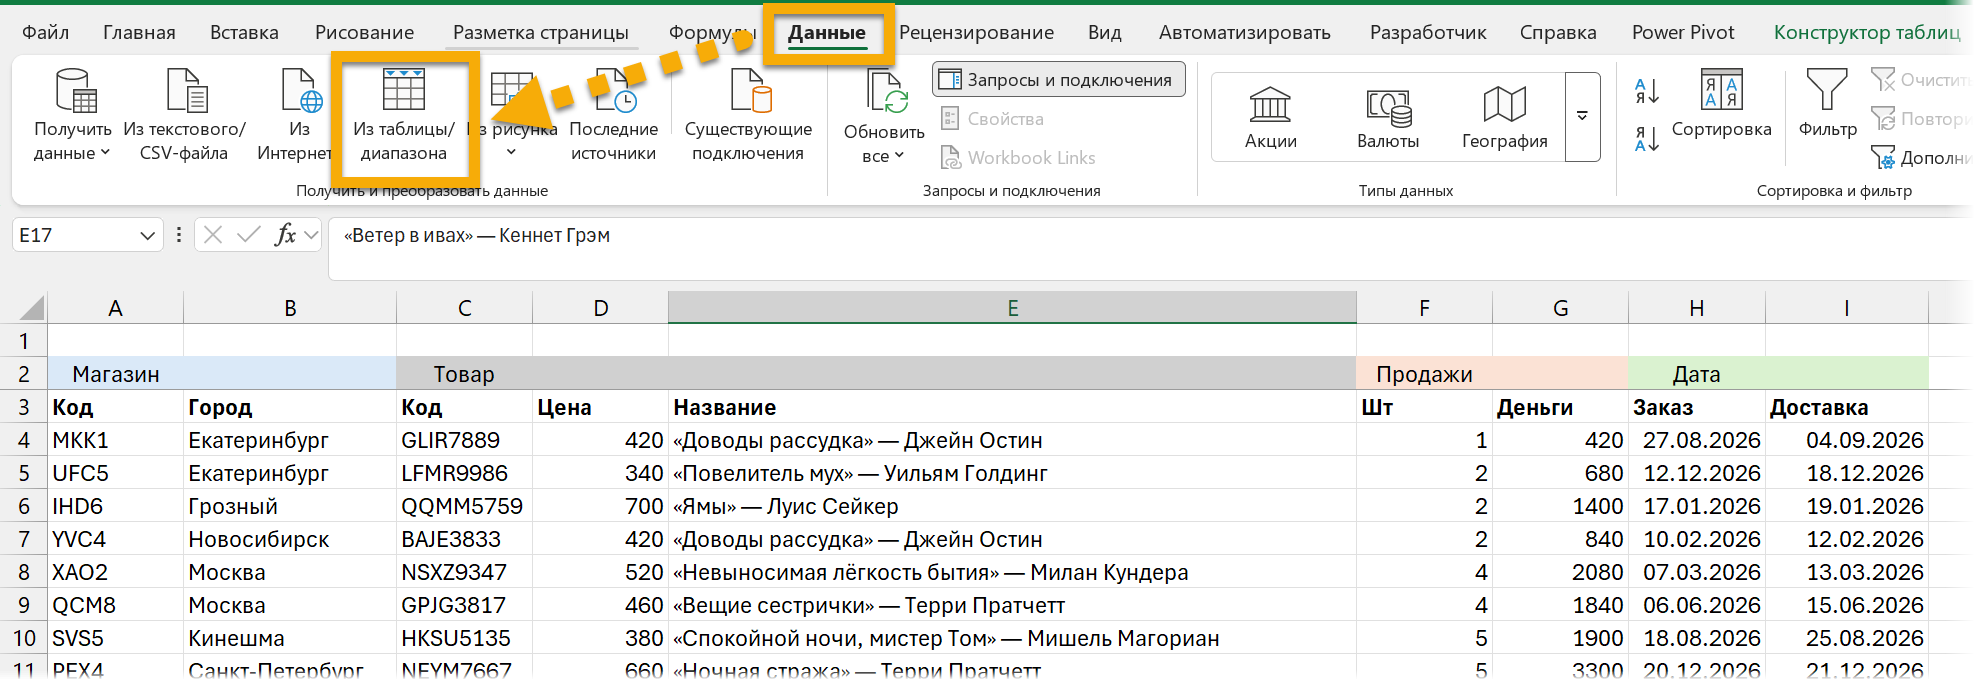Expand the formula bar chevron

coord(311,236)
